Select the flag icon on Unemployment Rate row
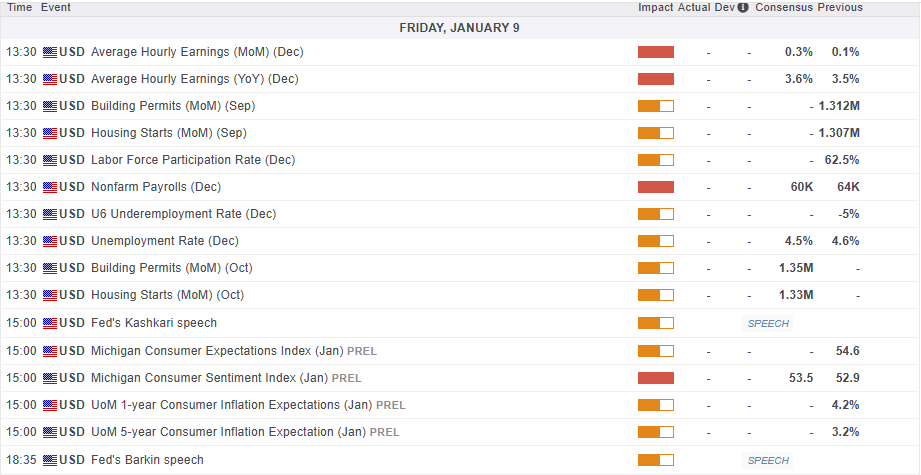Screen dimensions: 921x475 point(50,241)
